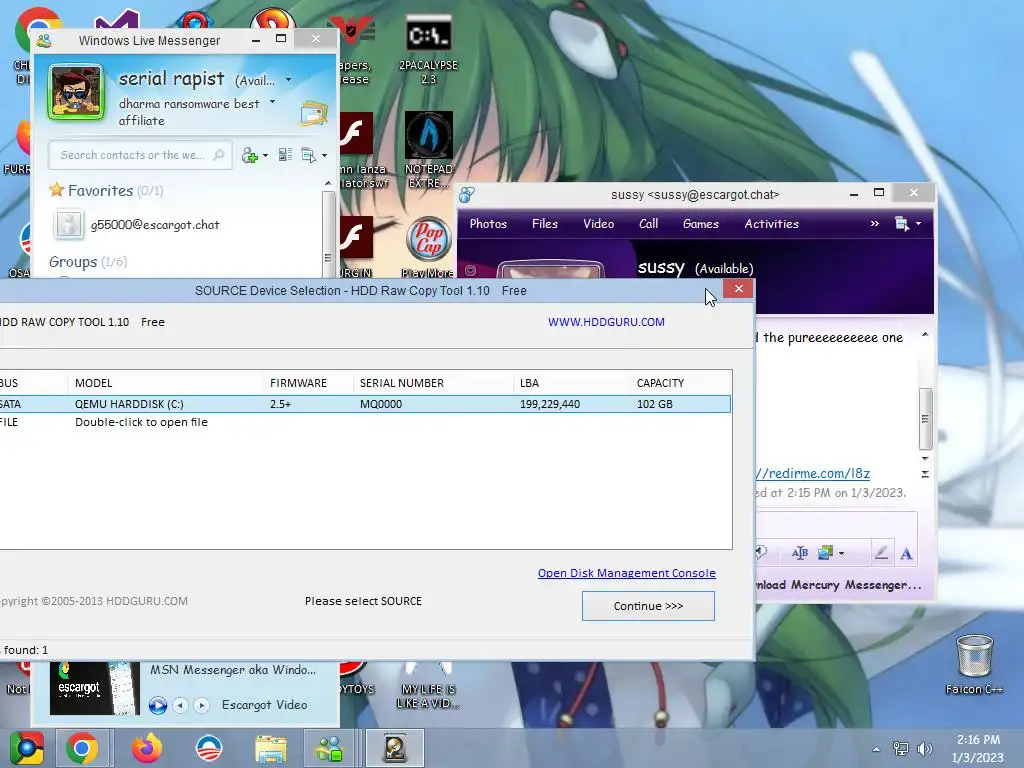The height and width of the screenshot is (768, 1024).
Task: Open Call menu in sussy chat
Action: click(648, 223)
